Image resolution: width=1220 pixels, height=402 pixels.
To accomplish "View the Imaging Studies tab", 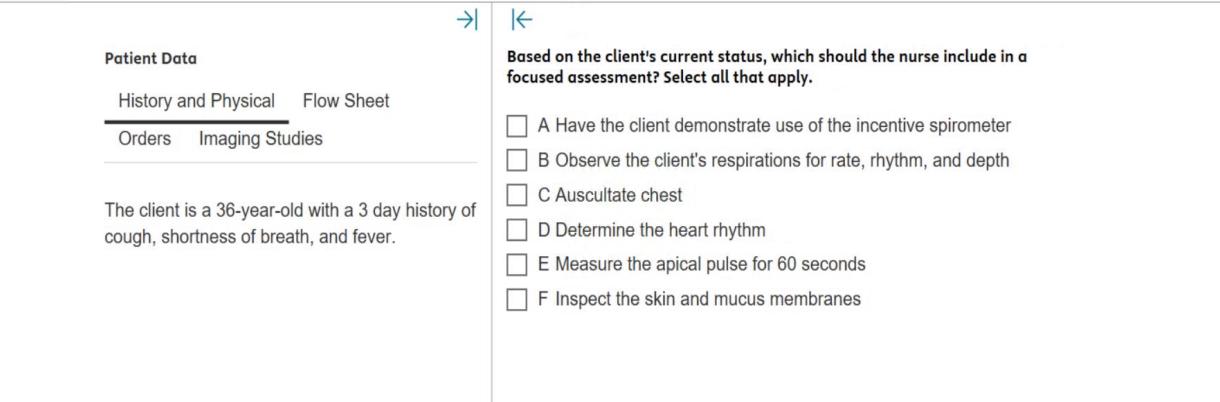I will [260, 139].
